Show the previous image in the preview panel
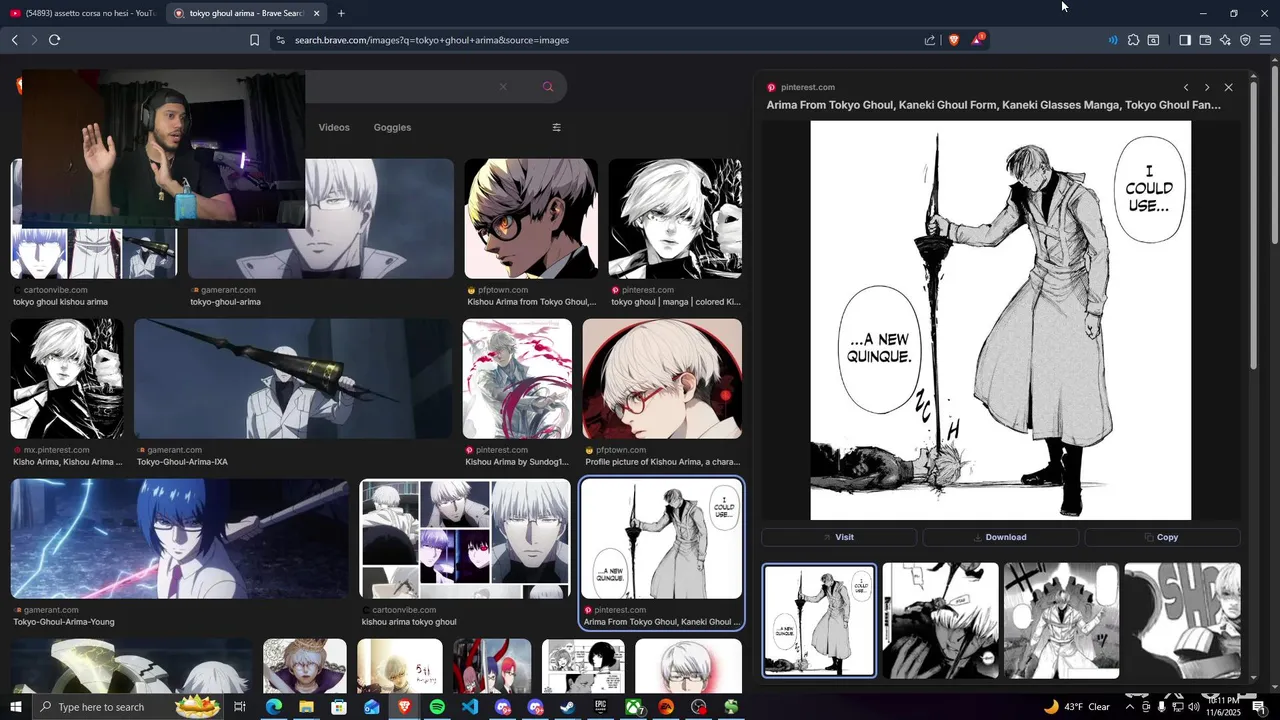The image size is (1280, 720). pos(1186,87)
